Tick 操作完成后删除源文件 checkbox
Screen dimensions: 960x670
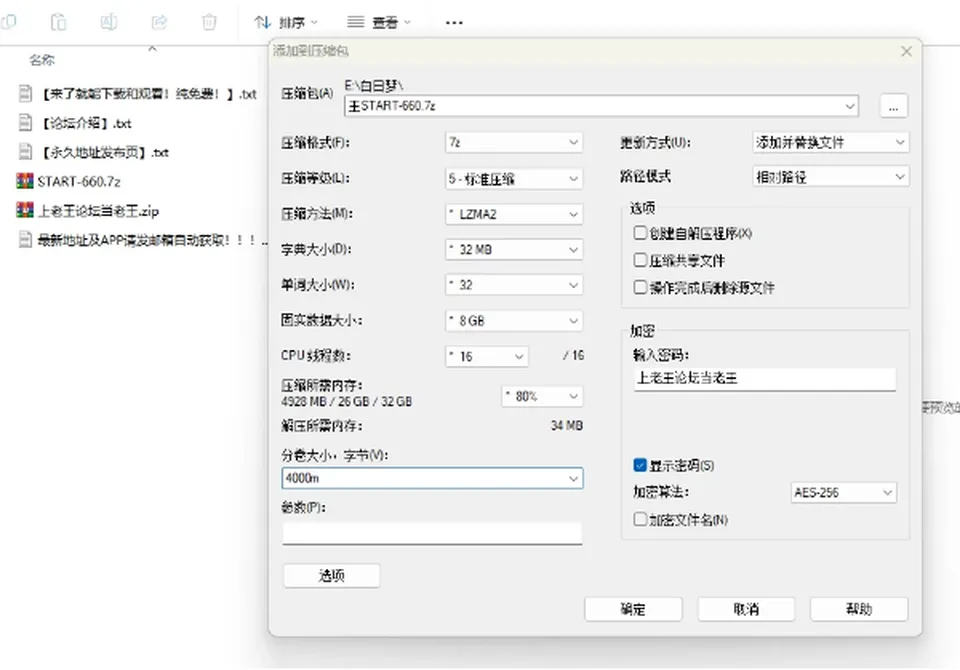640,287
